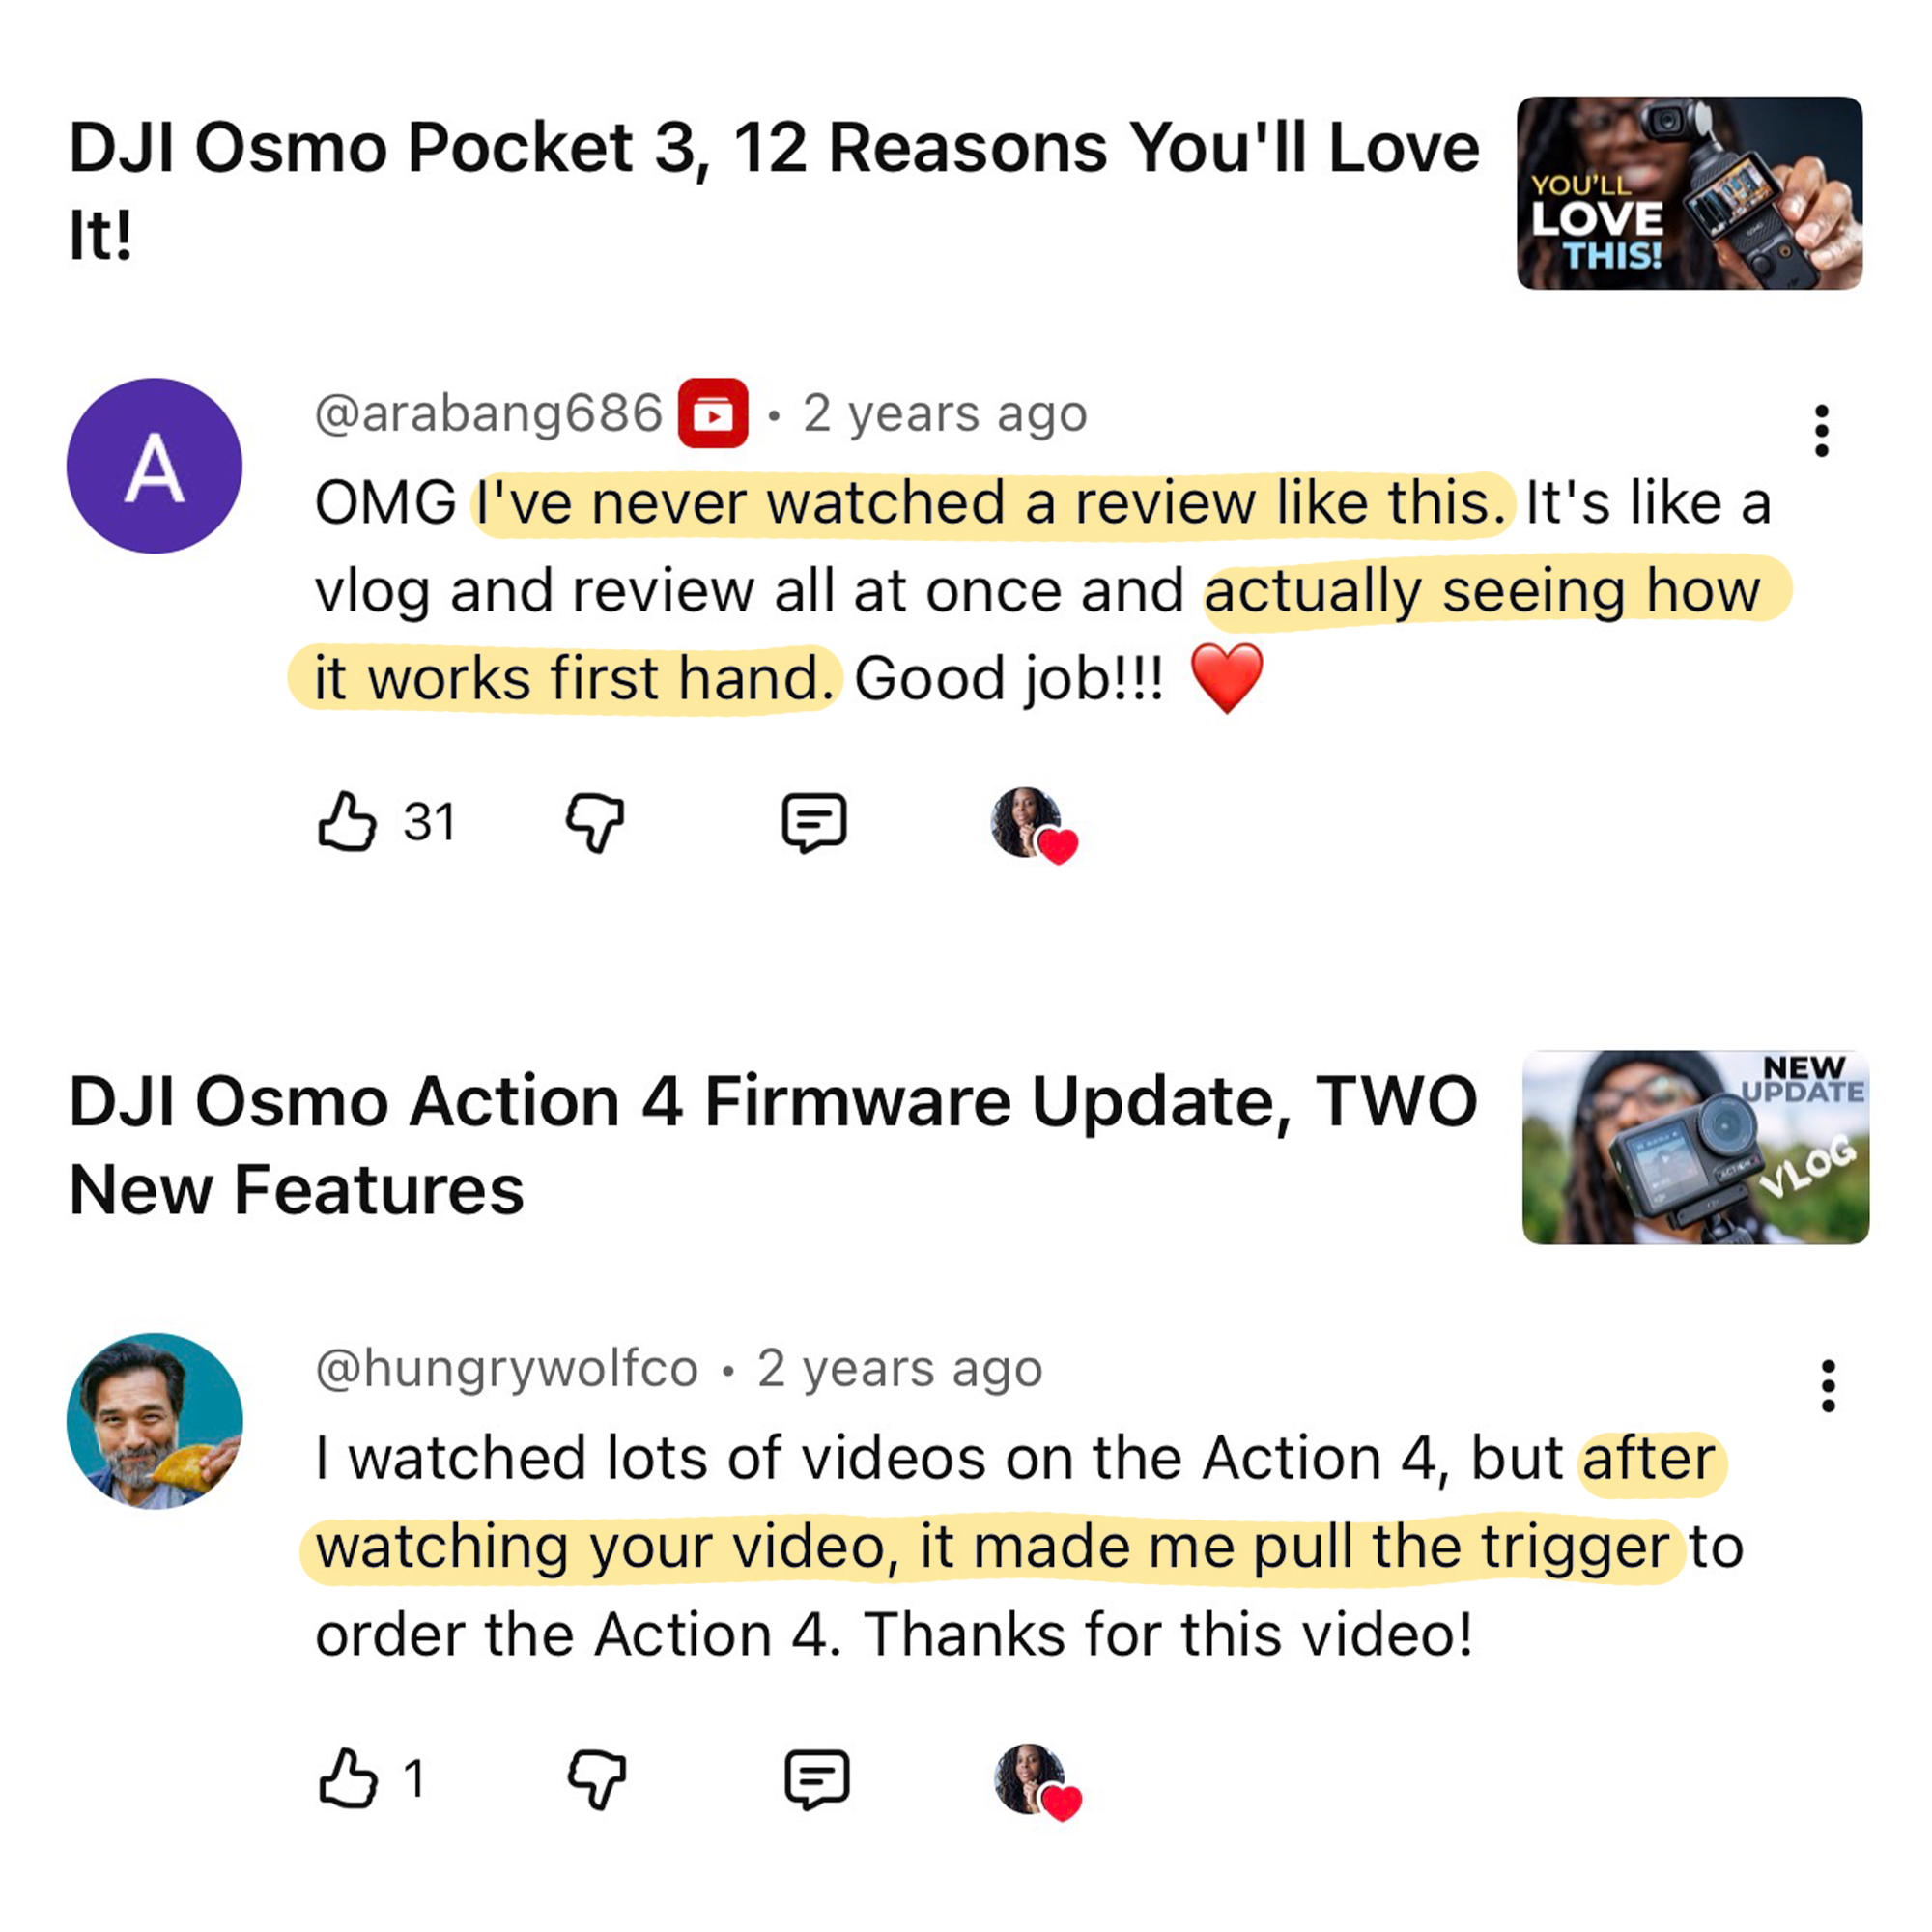The height and width of the screenshot is (1932, 1932).
Task: Open the "Firmware Update, TWO New Features" title
Action: click(773, 1145)
